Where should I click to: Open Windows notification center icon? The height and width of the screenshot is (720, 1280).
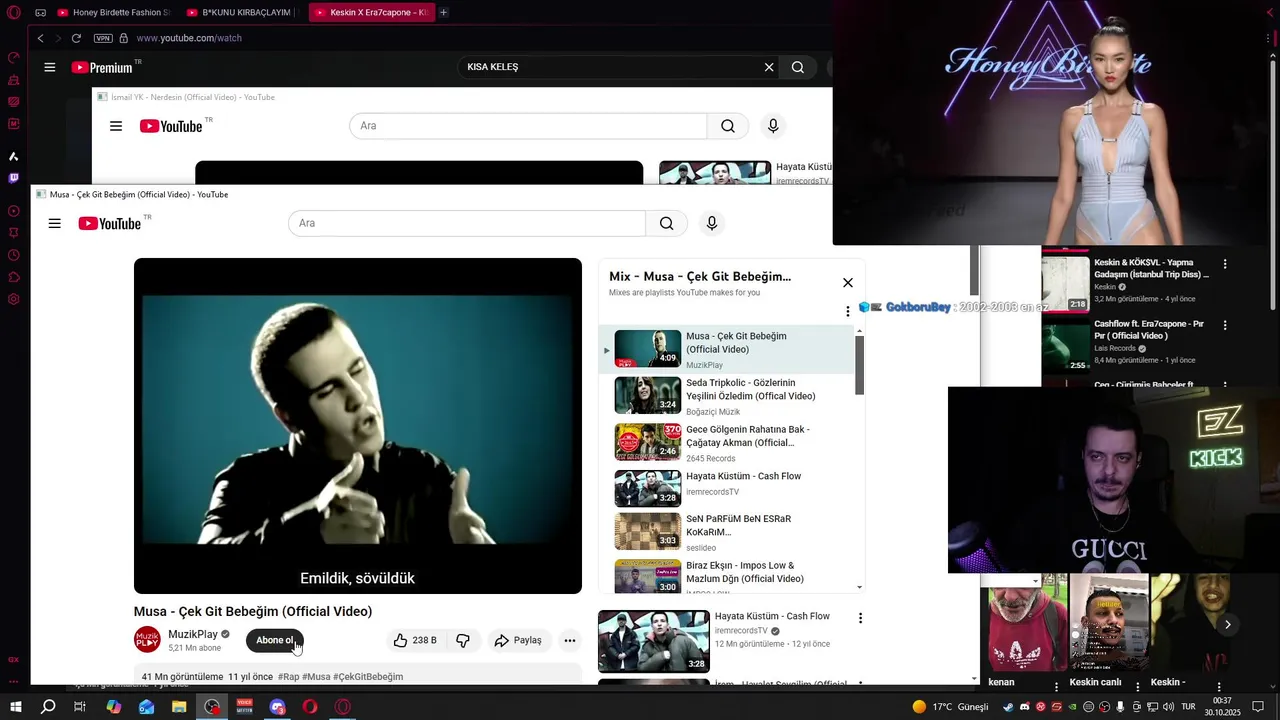tap(1258, 707)
